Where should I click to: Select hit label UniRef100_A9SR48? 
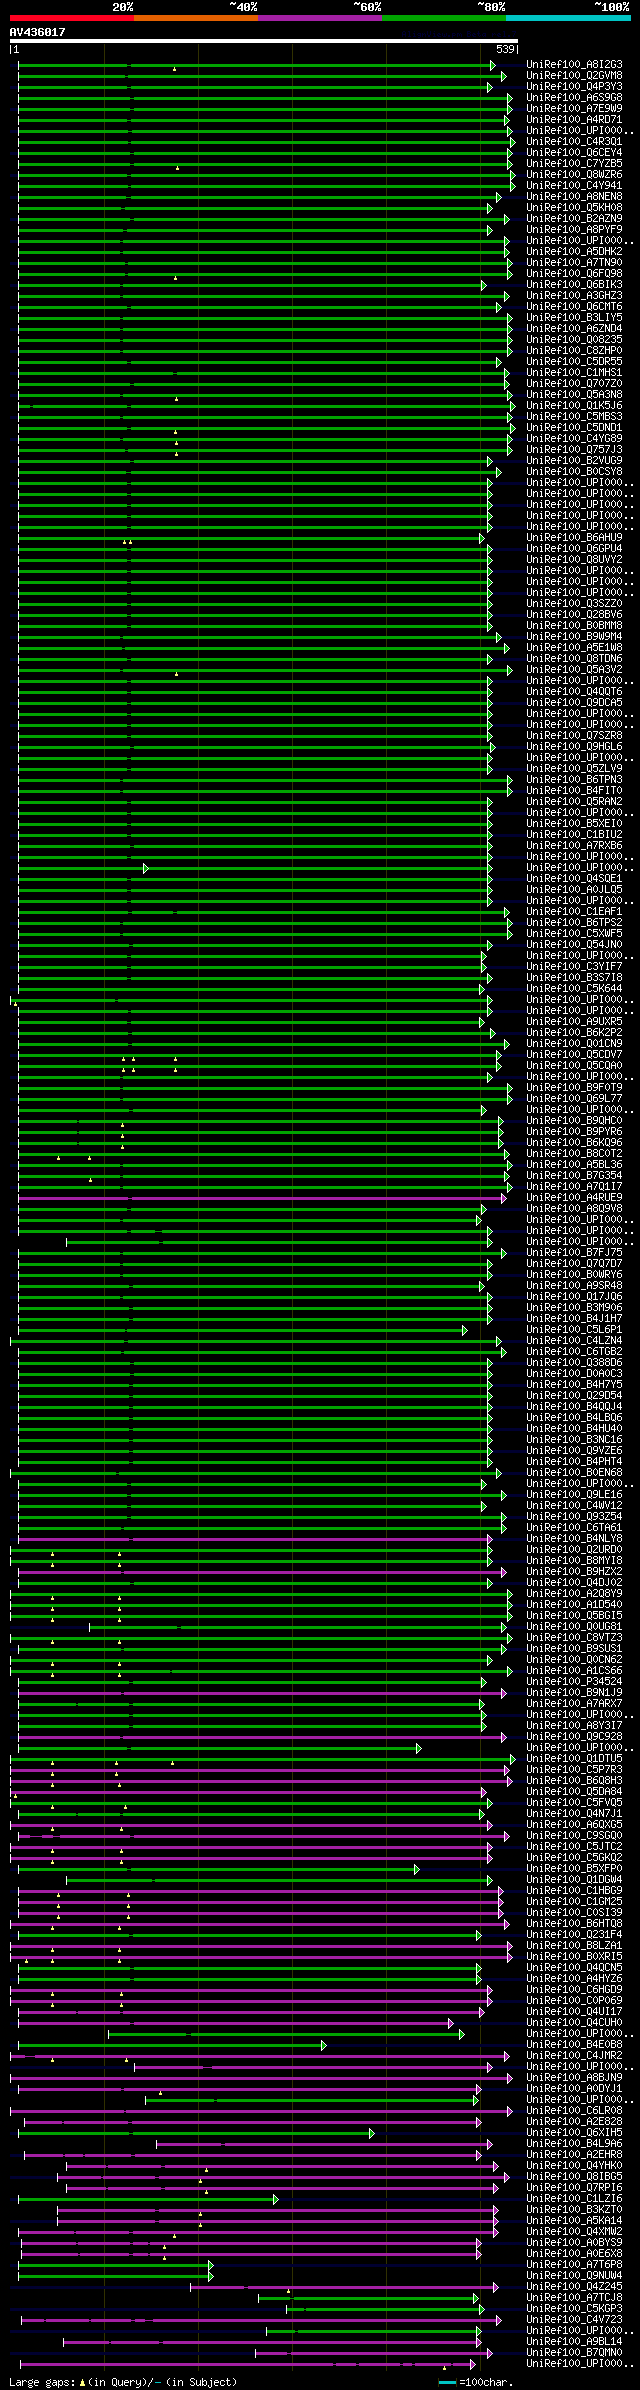[574, 1286]
